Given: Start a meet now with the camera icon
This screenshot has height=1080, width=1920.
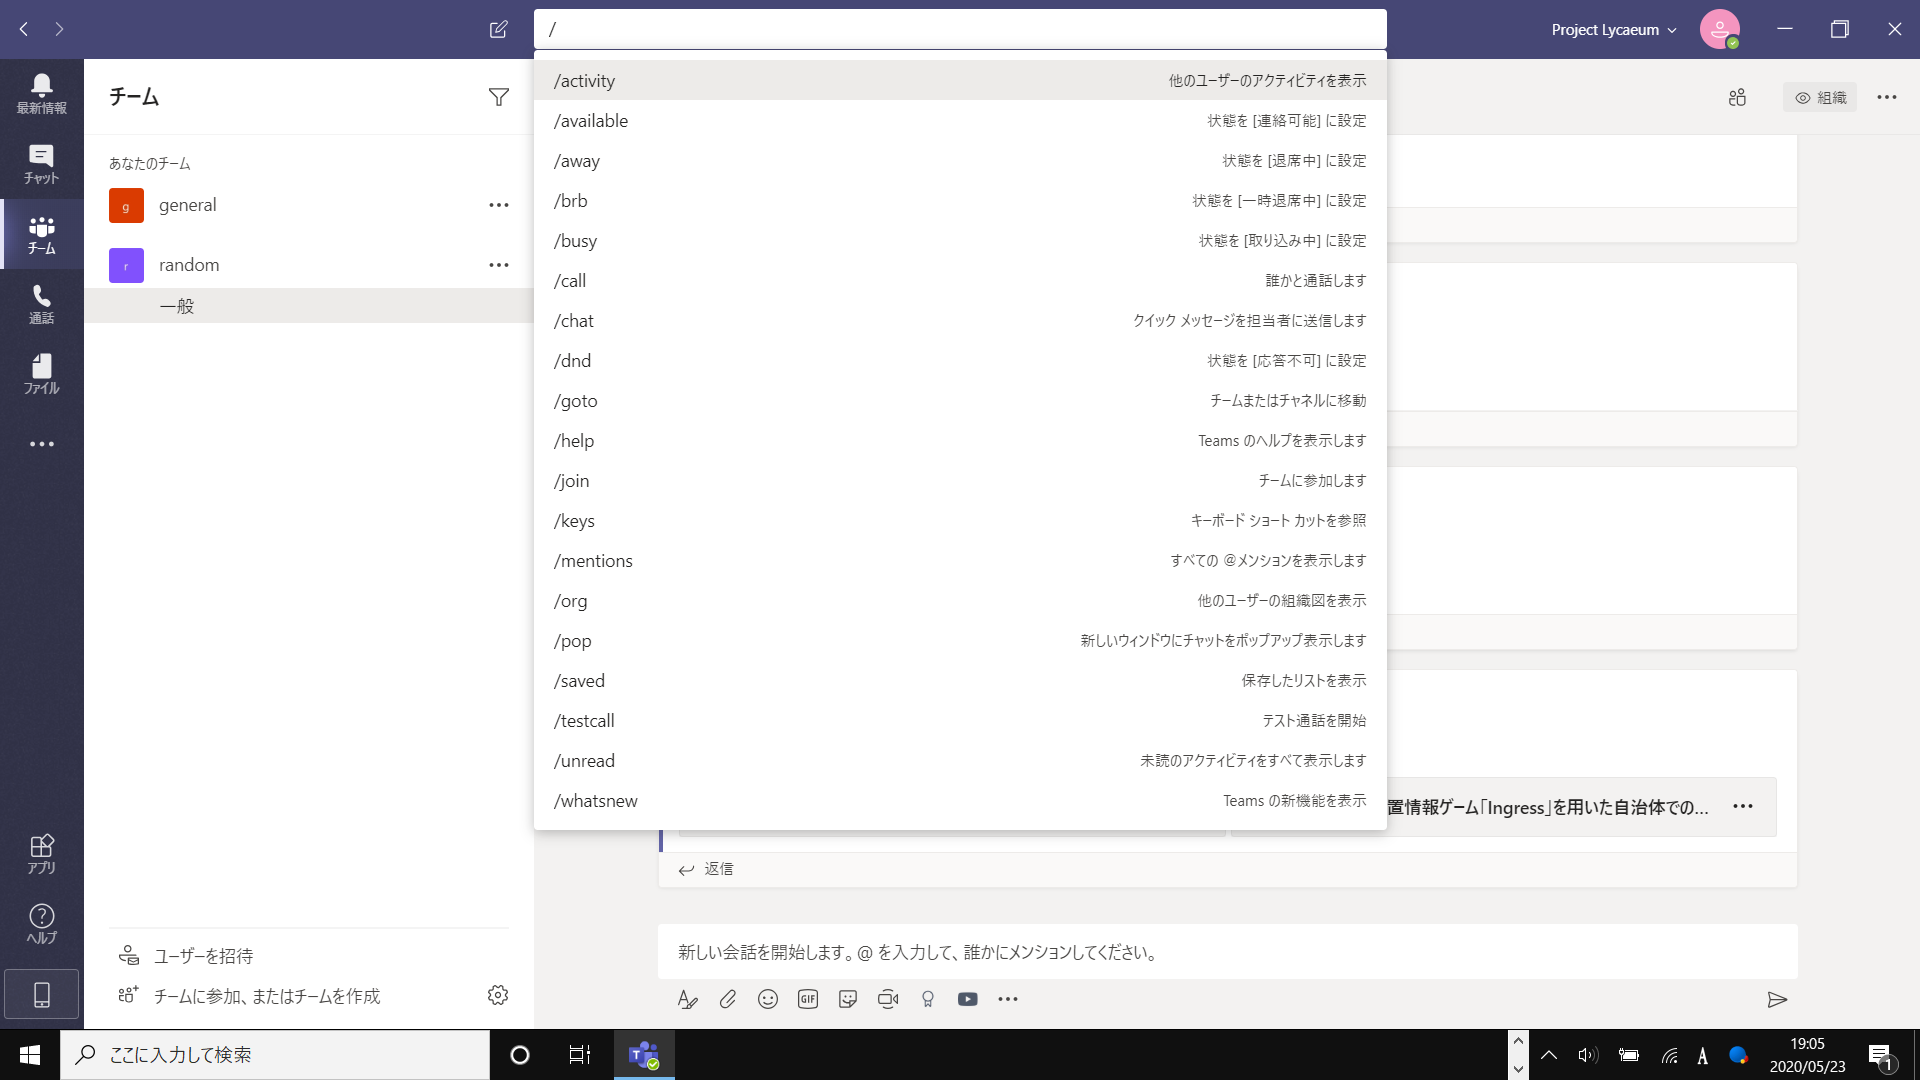Looking at the screenshot, I should [887, 998].
